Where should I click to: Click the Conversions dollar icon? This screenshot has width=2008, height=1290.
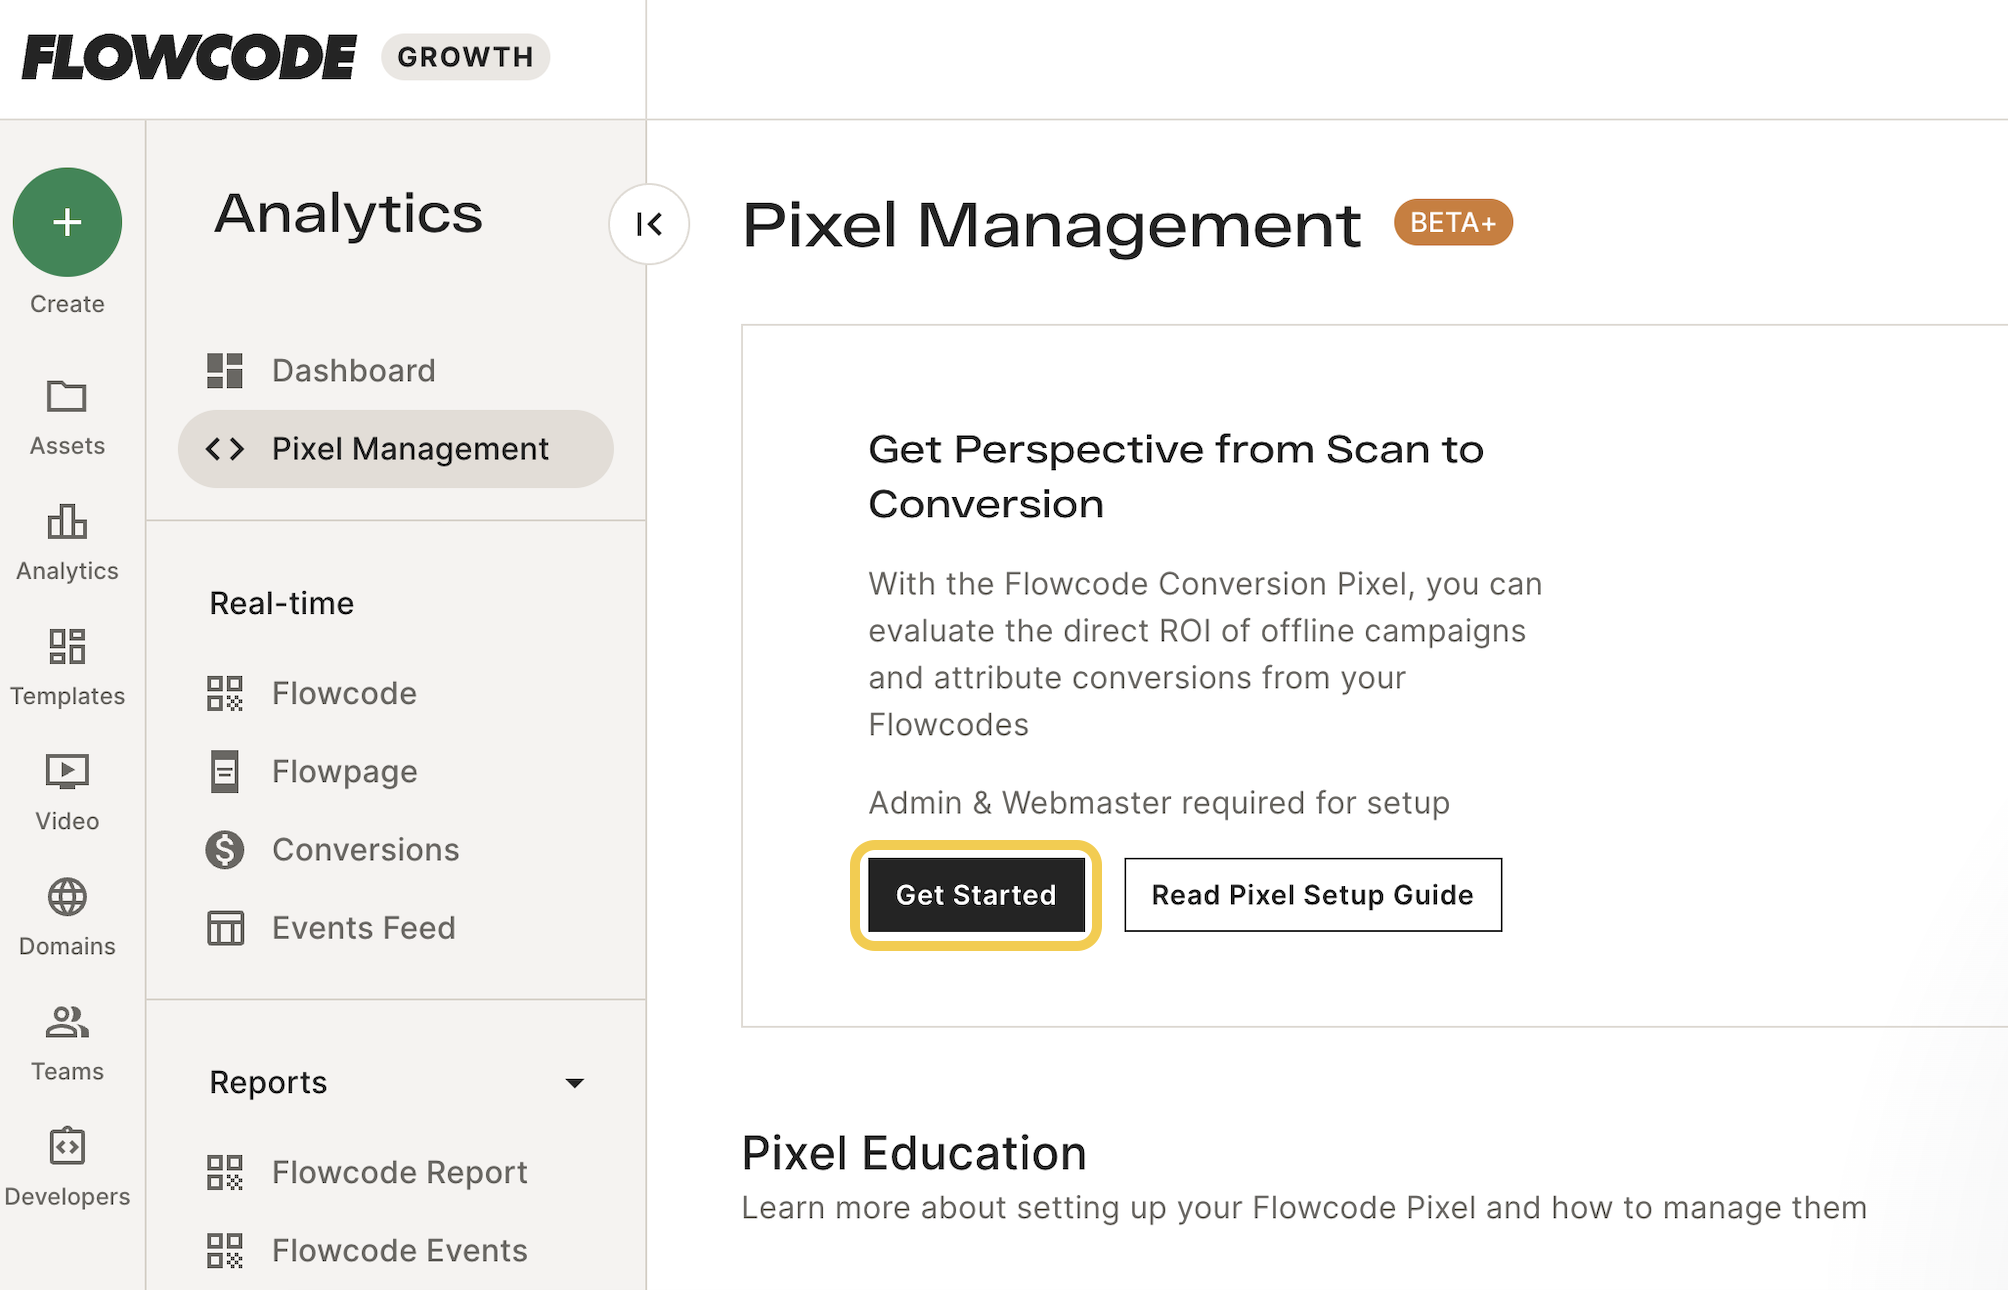pos(225,849)
